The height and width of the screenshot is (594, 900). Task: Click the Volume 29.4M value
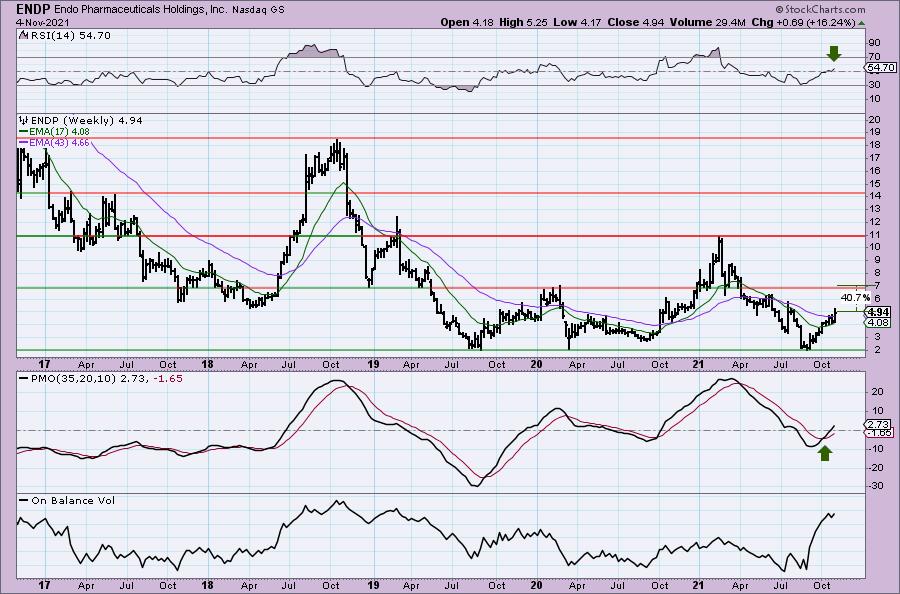(709, 22)
